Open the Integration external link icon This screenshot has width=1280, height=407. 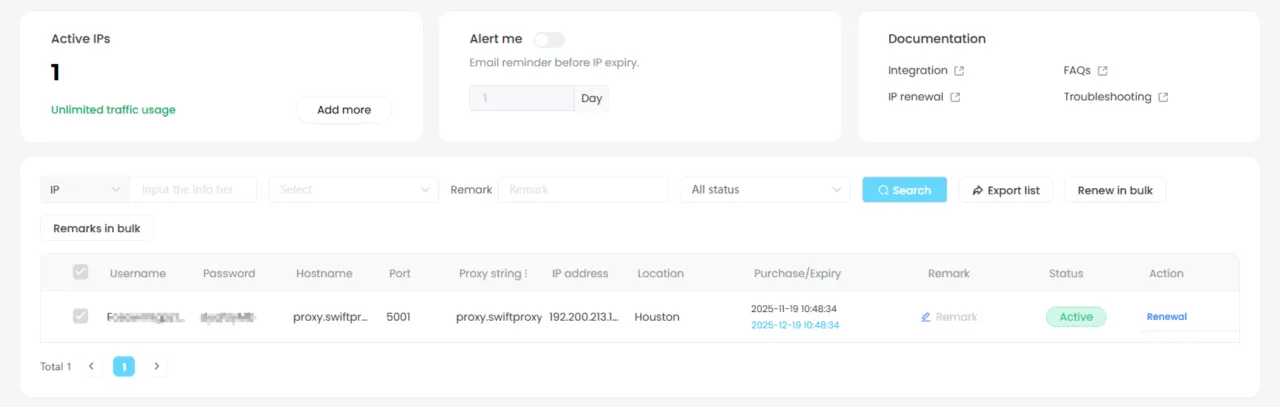click(x=959, y=71)
